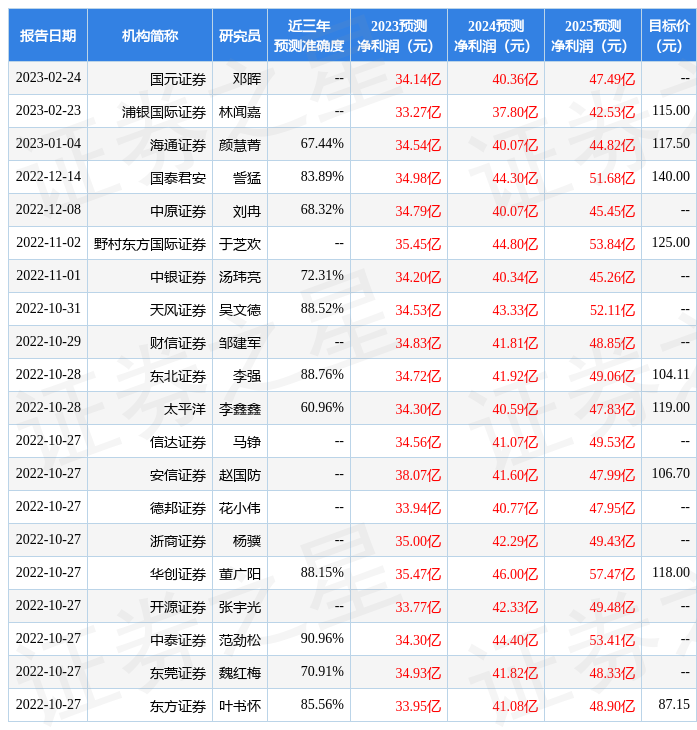The image size is (697, 730).
Task: Click accuracy value 60.96%
Action: click(322, 408)
